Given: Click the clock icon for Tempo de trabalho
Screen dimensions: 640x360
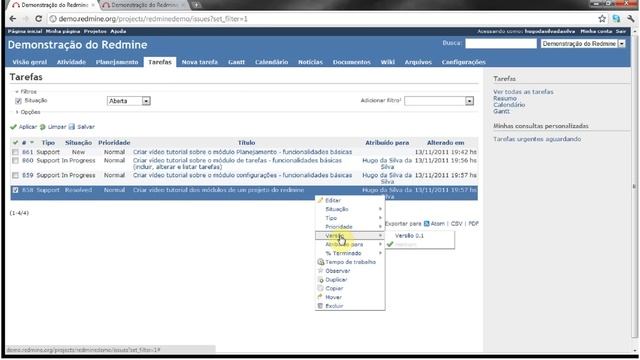Looking at the screenshot, I should pyautogui.click(x=321, y=262).
